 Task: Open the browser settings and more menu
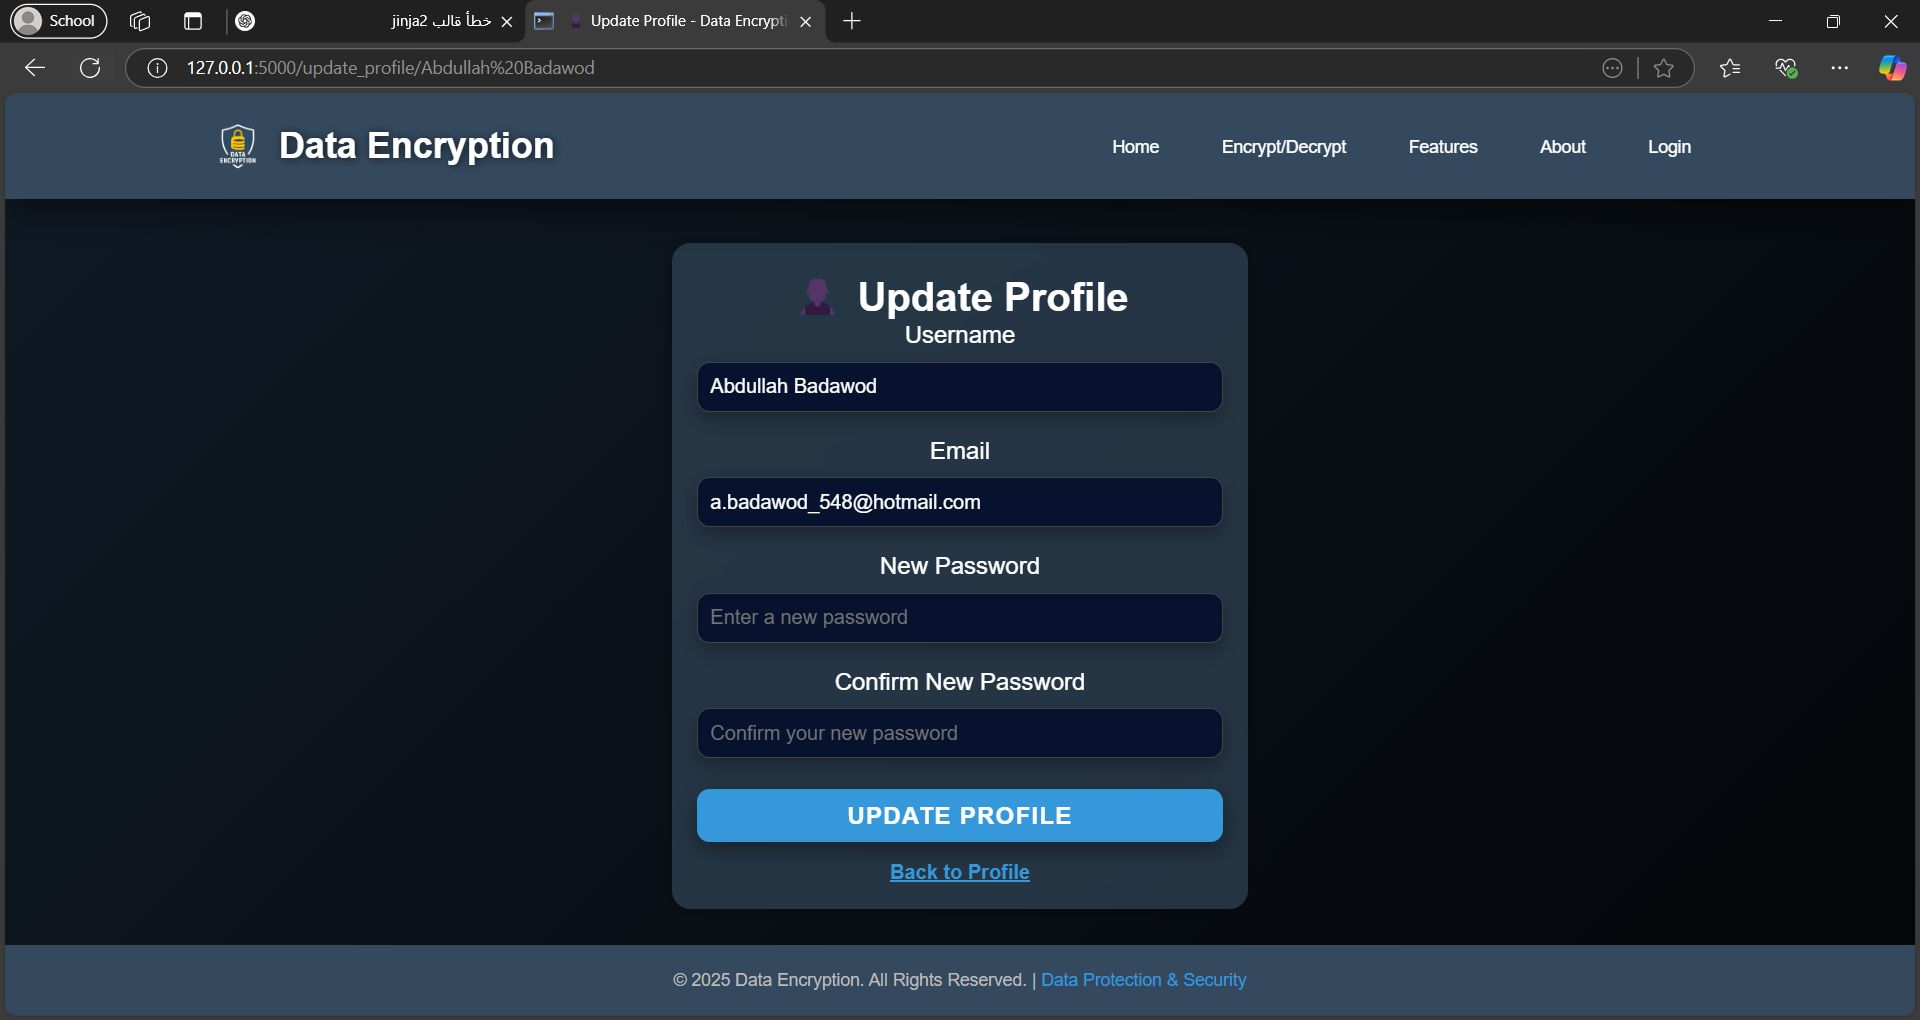click(1840, 68)
